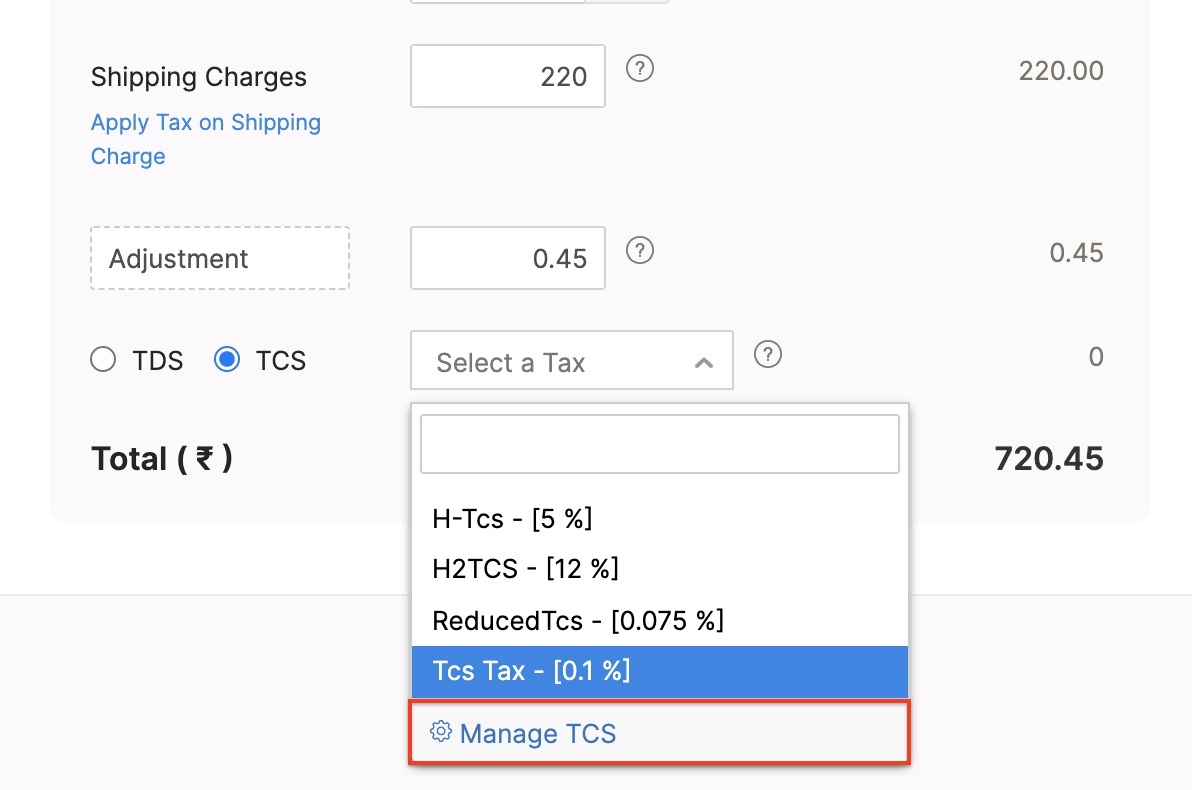Click Apply Tax on Shipping Charge link
Image resolution: width=1192 pixels, height=790 pixels.
(205, 139)
